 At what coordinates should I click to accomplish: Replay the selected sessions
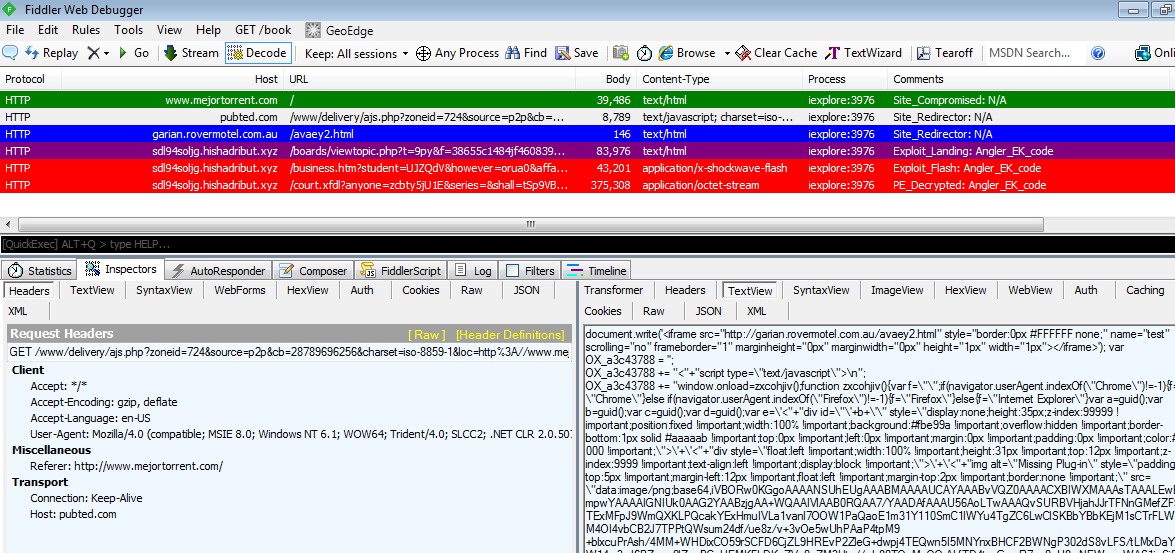tap(52, 53)
